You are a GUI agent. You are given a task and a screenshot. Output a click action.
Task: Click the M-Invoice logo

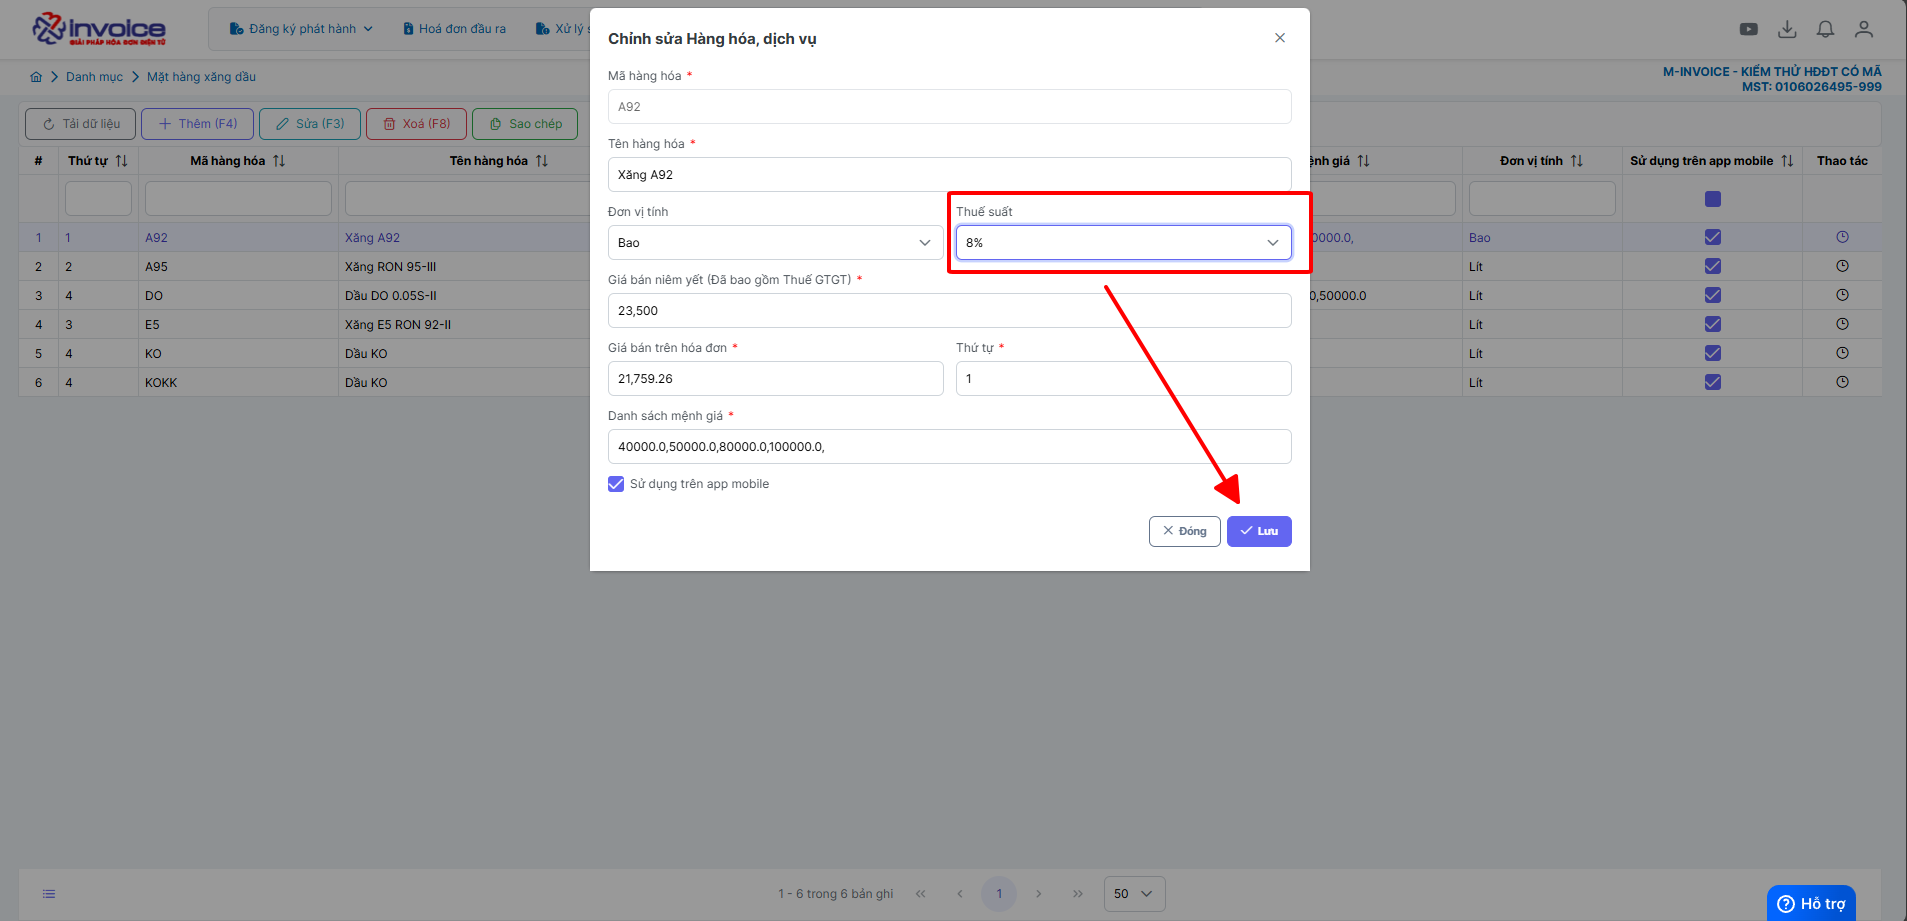point(98,29)
